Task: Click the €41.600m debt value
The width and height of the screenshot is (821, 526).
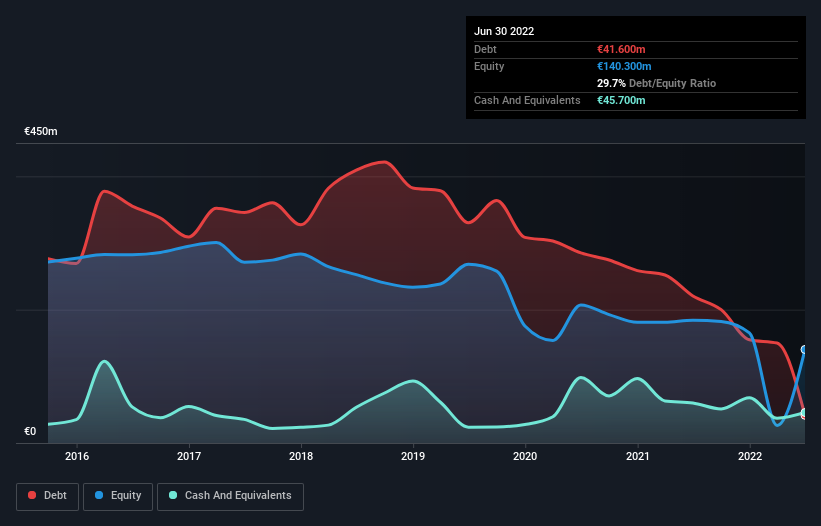Action: [621, 49]
